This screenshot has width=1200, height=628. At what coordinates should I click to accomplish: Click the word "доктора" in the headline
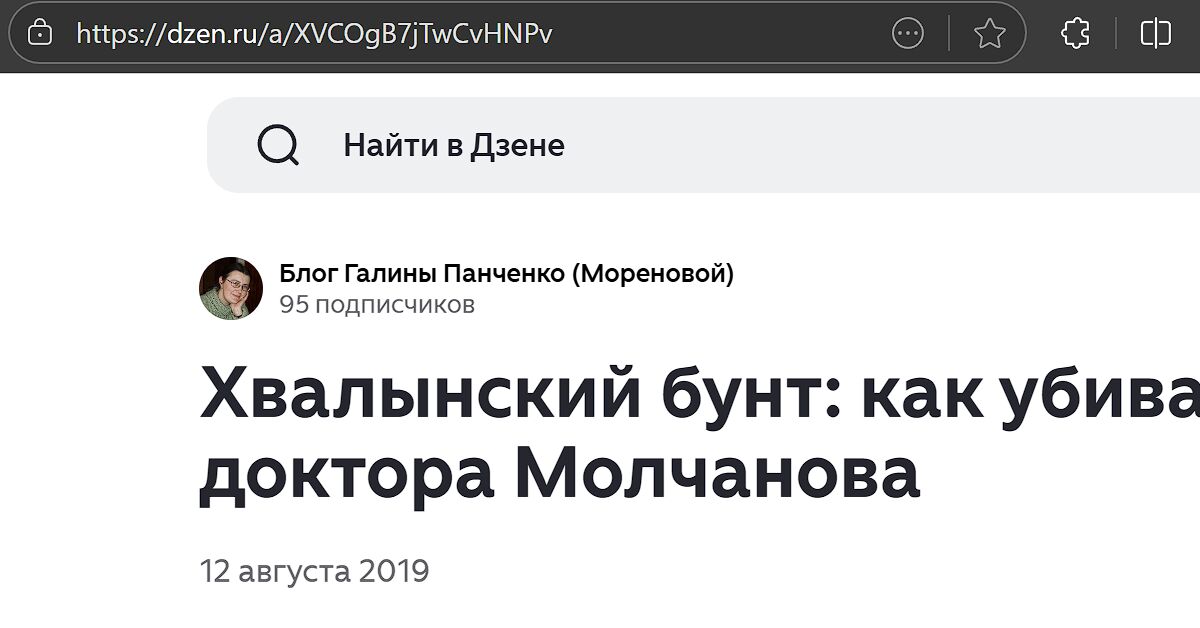click(345, 475)
